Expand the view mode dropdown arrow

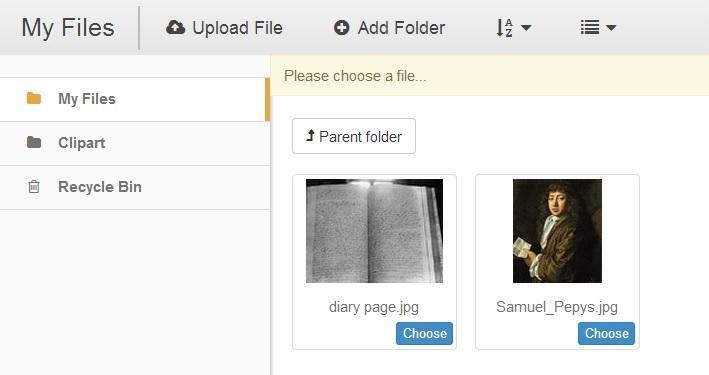(x=611, y=28)
